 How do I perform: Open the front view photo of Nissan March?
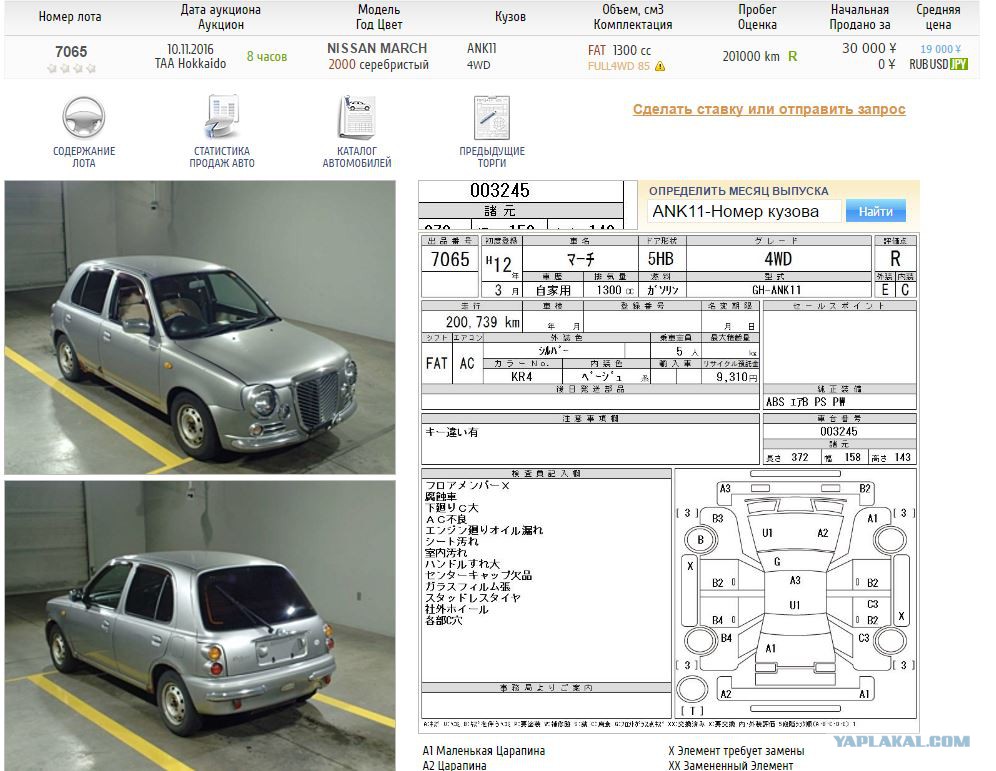pyautogui.click(x=199, y=327)
